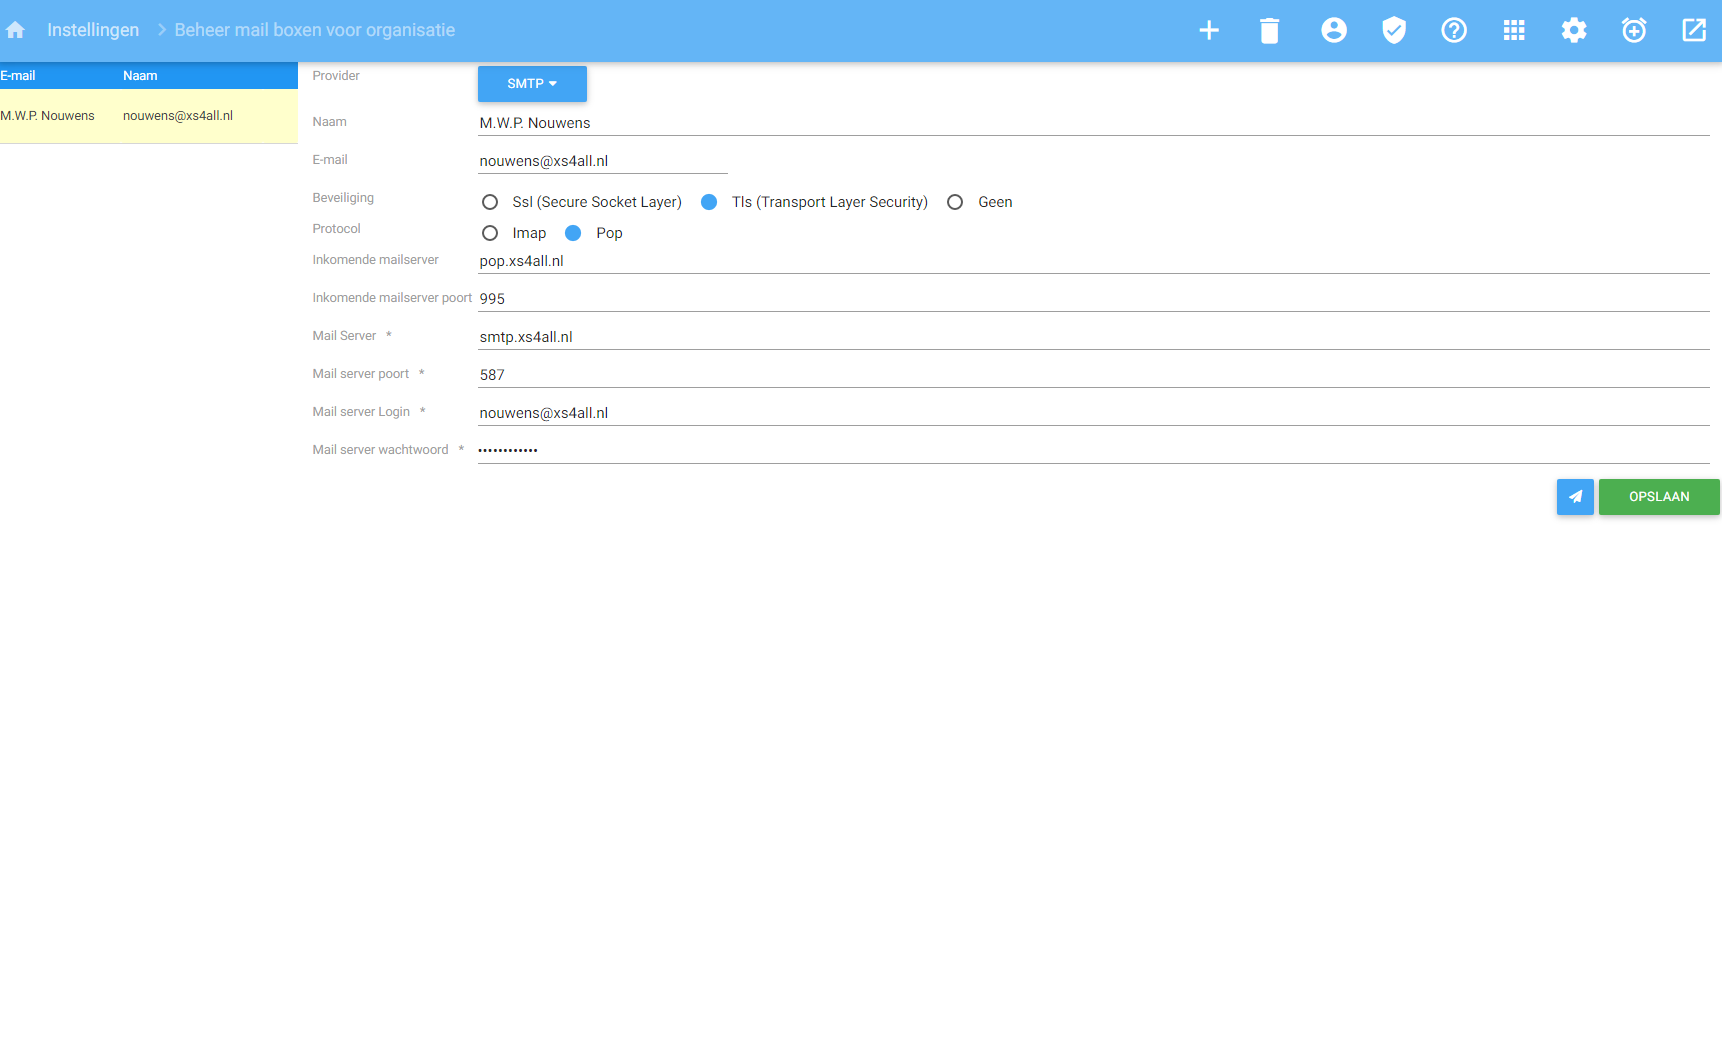Image resolution: width=1722 pixels, height=1048 pixels.
Task: Focus the Naam input field
Action: (1094, 123)
